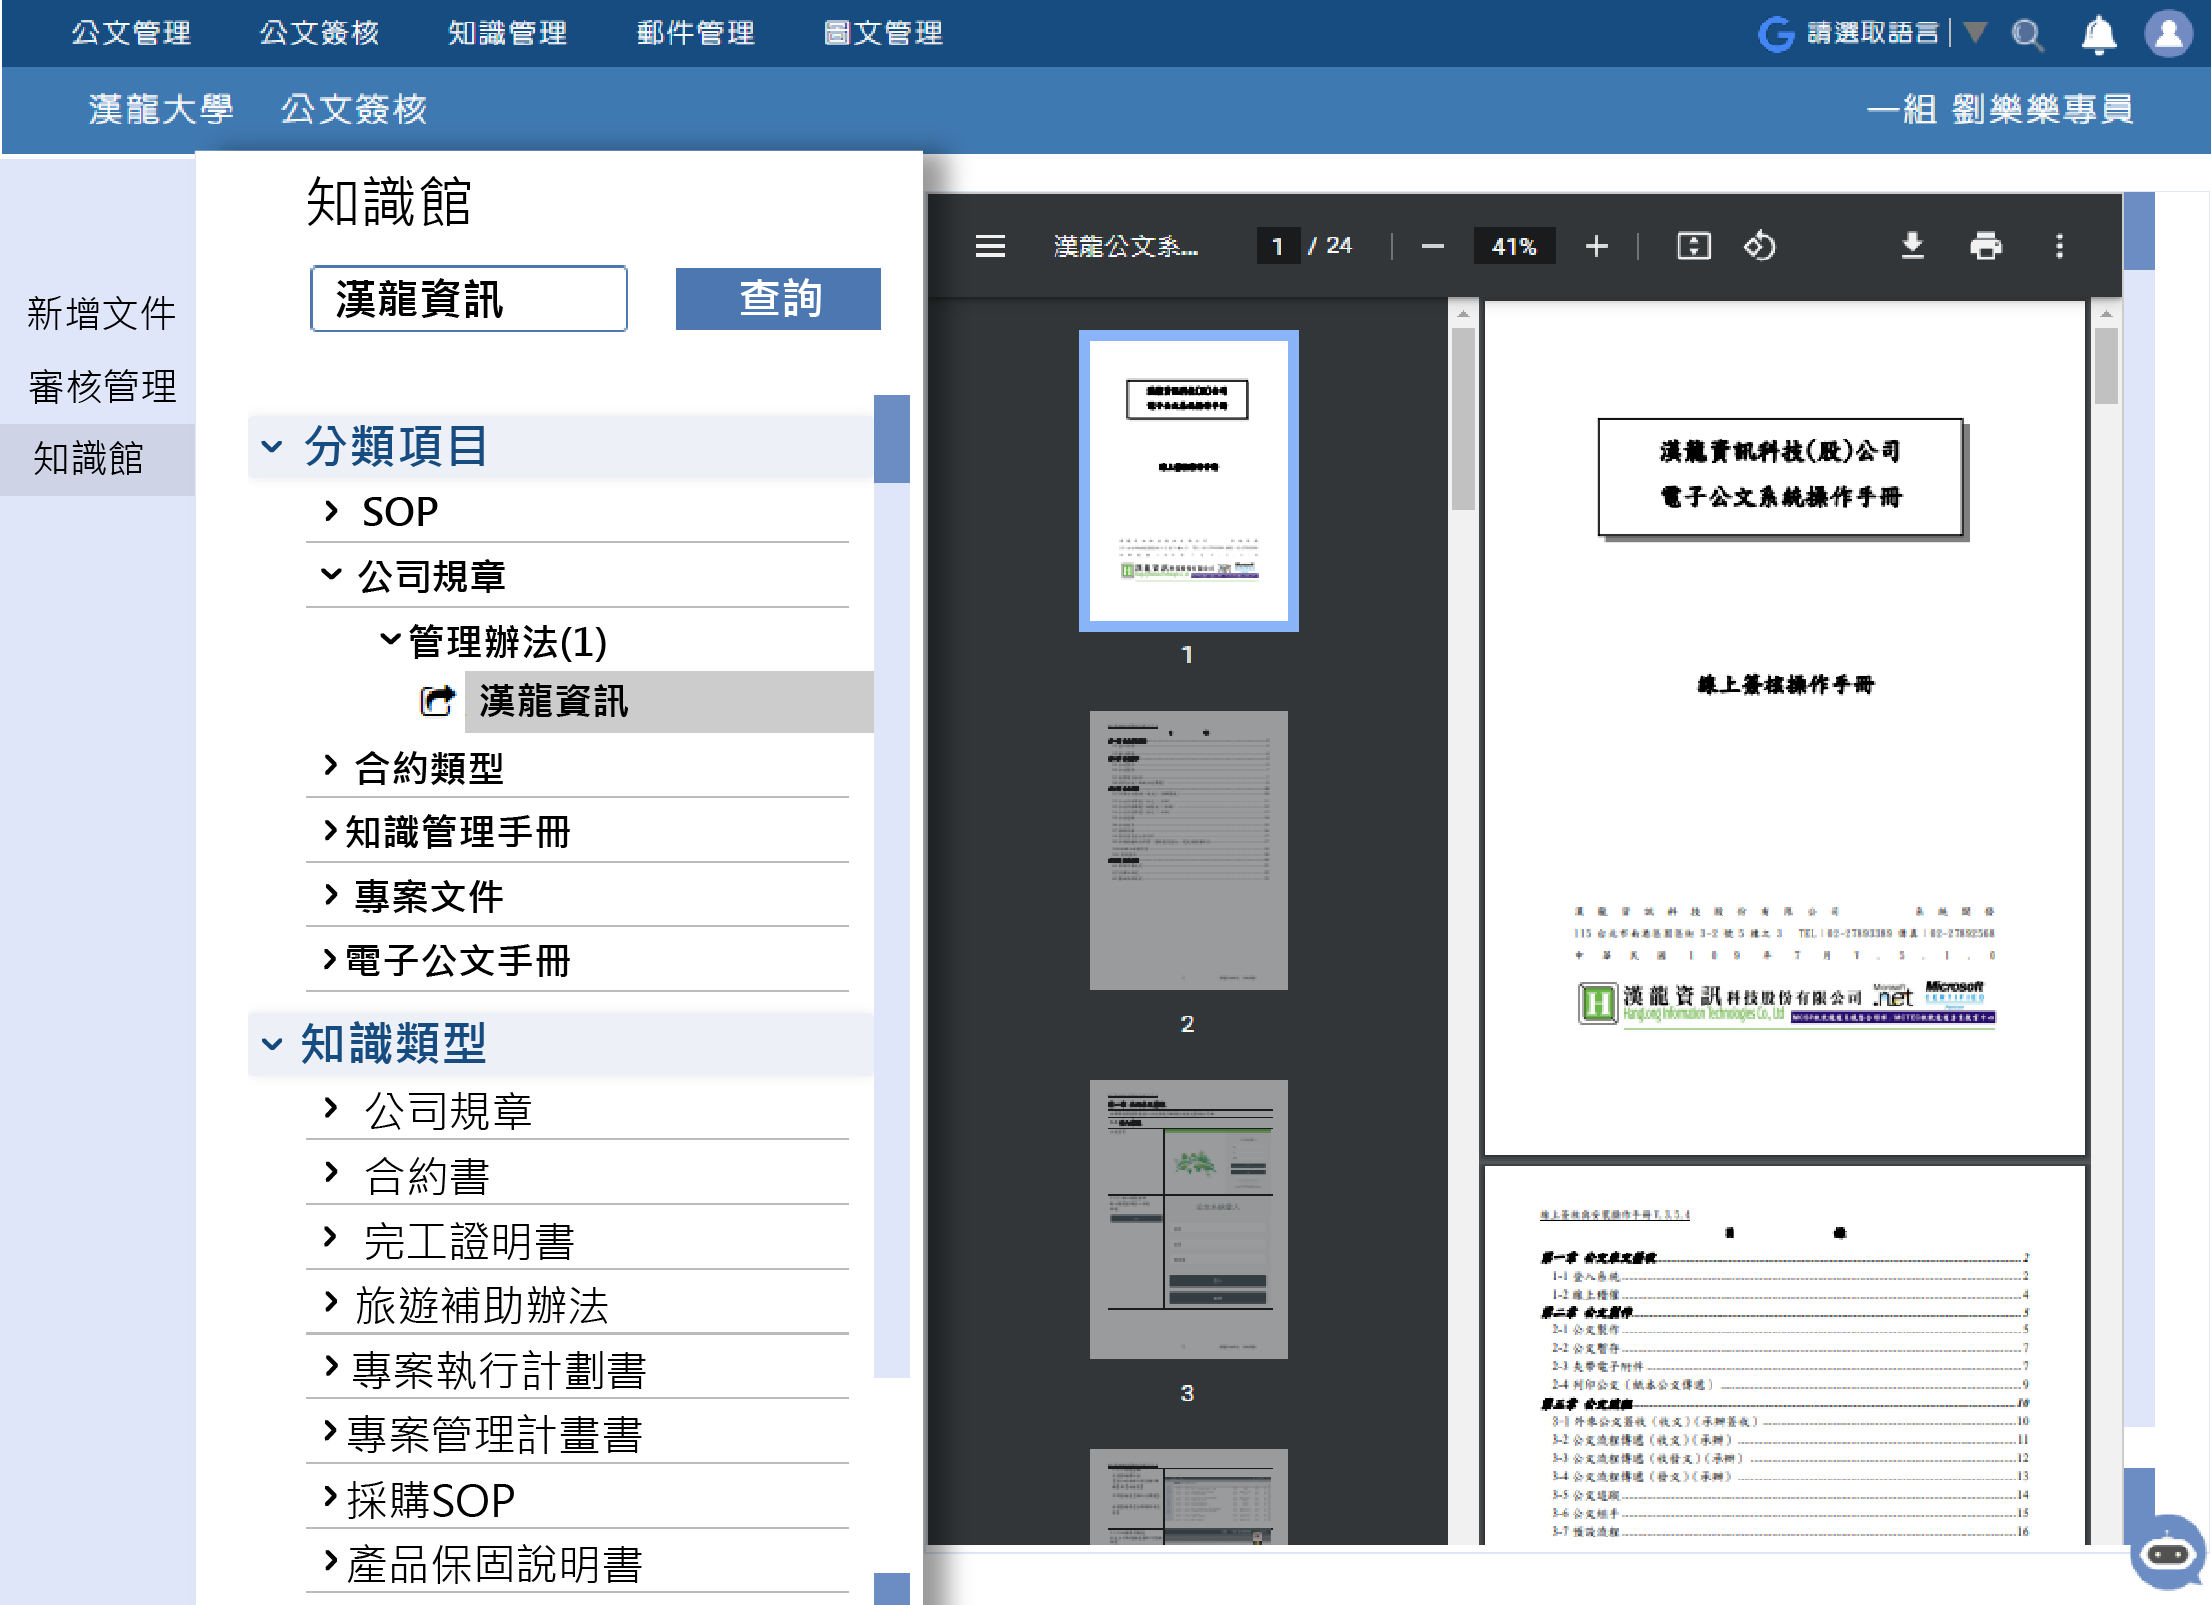
Task: Click the thumbnail panel scrollbar
Action: [x=1463, y=419]
